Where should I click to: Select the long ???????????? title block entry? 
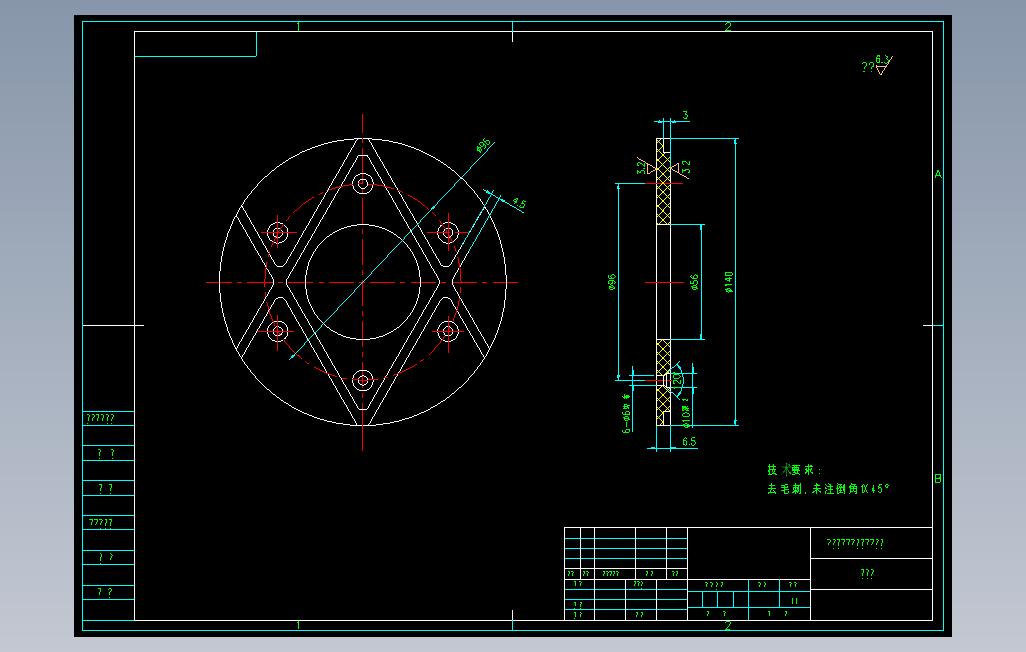pos(855,543)
